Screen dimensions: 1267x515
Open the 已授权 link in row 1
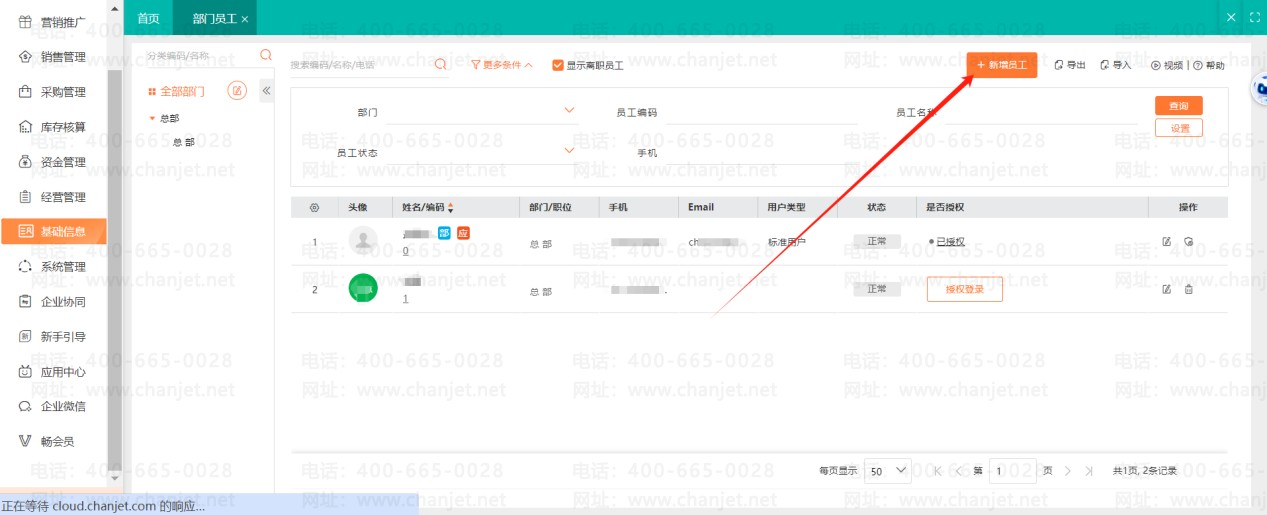click(x=950, y=242)
